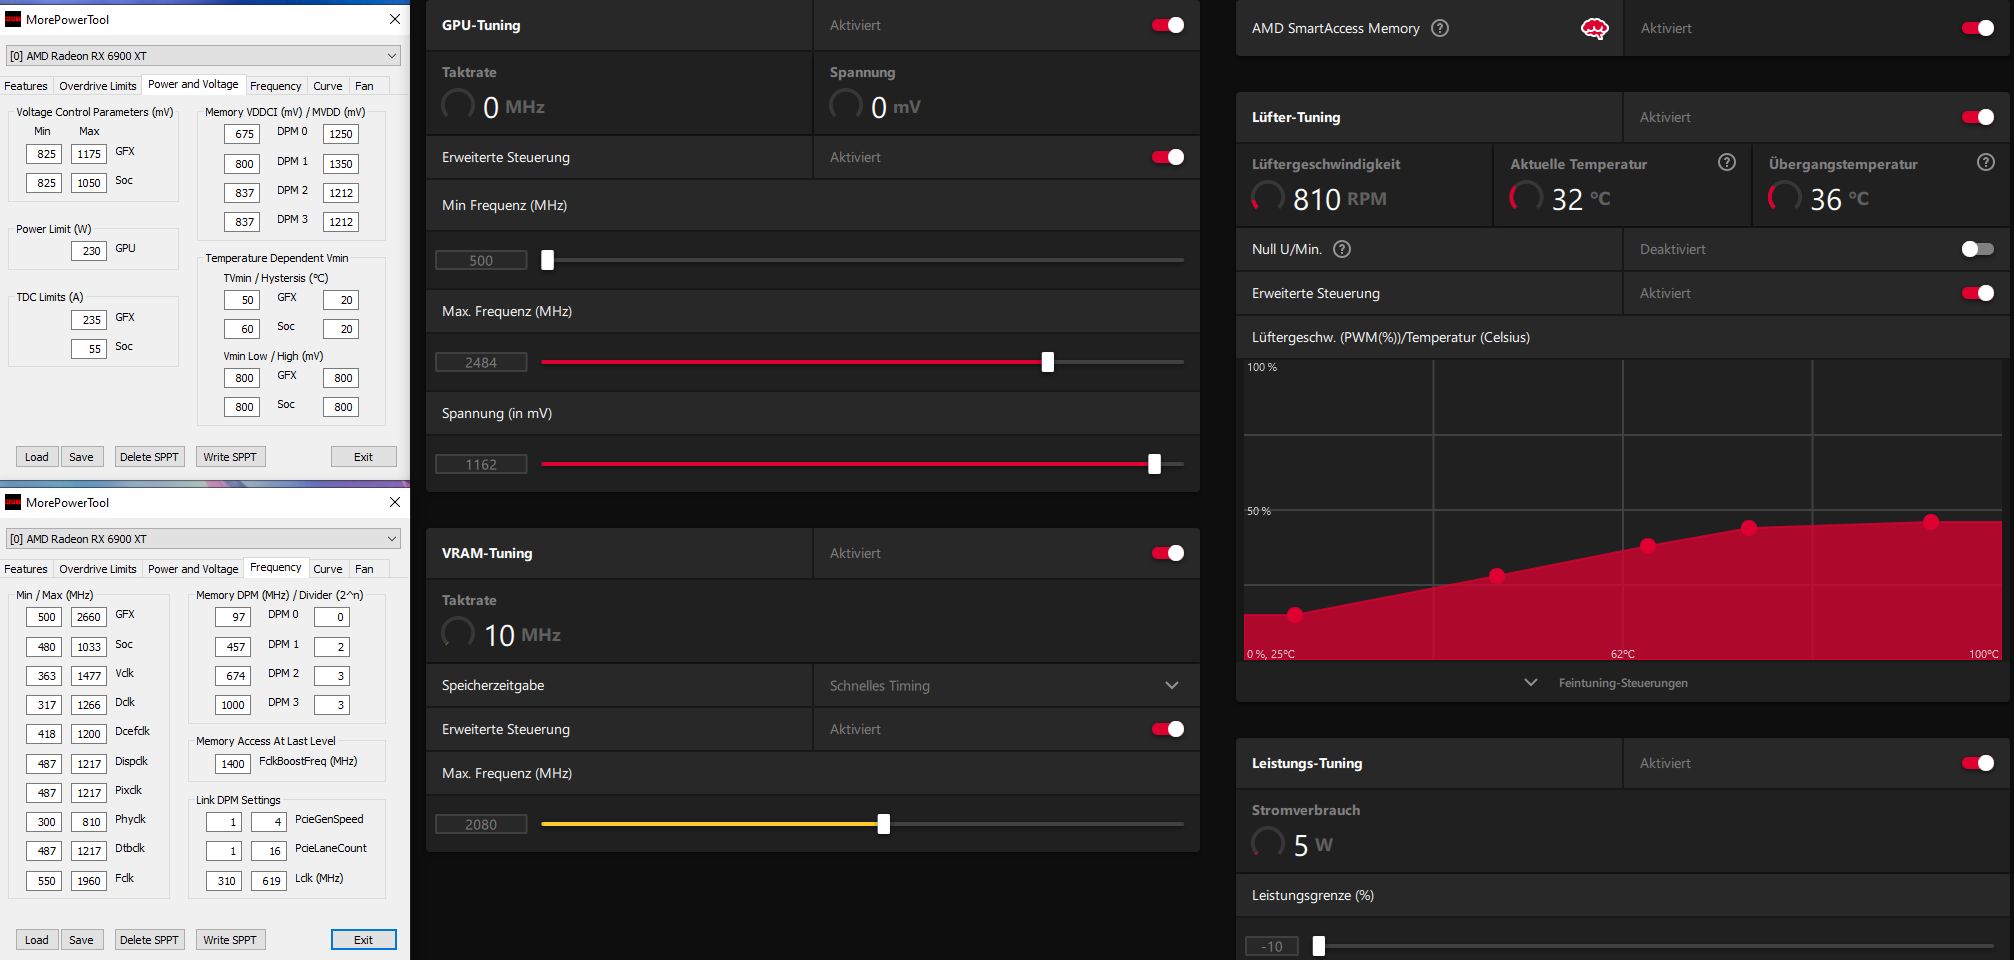Click Fclk max field showing 1960
The image size is (2014, 960).
tap(89, 881)
